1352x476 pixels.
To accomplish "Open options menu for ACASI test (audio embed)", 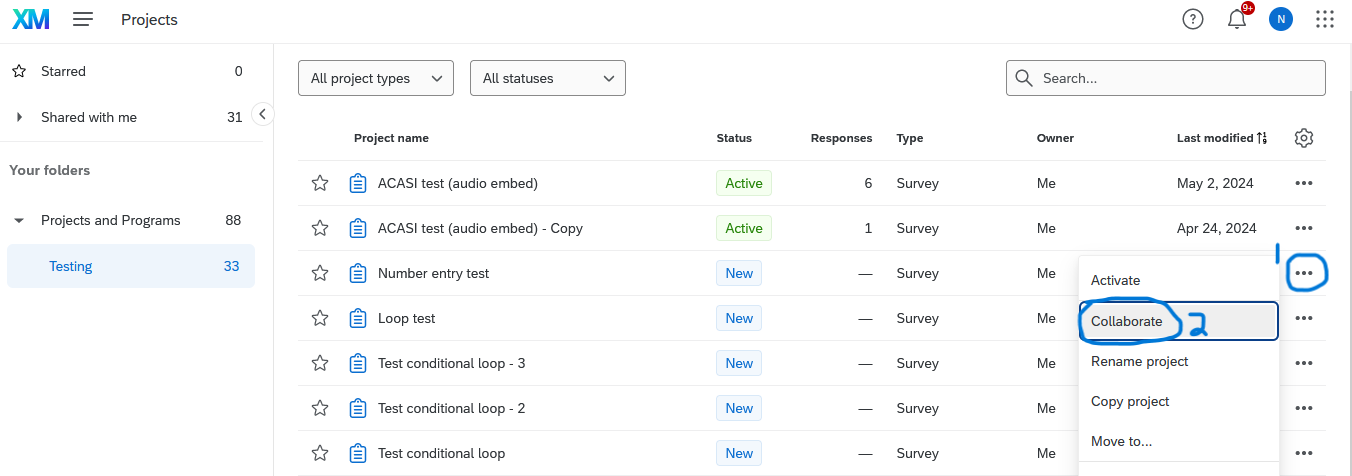I will [x=1303, y=184].
